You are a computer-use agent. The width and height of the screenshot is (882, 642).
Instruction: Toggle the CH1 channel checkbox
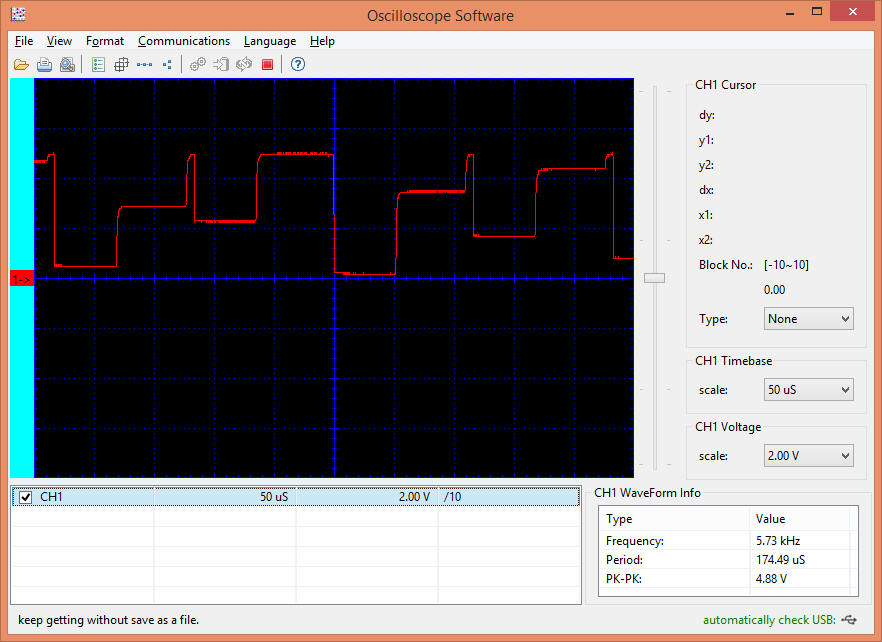tap(25, 496)
